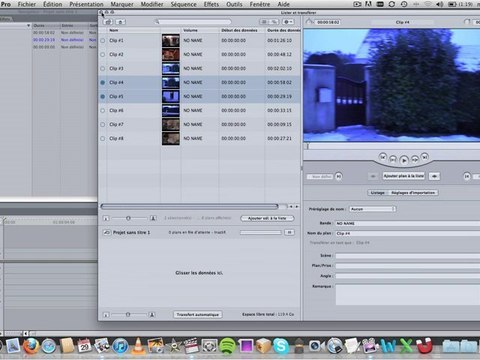Click duration 00:02:02:10 of Clip #3

(279, 68)
